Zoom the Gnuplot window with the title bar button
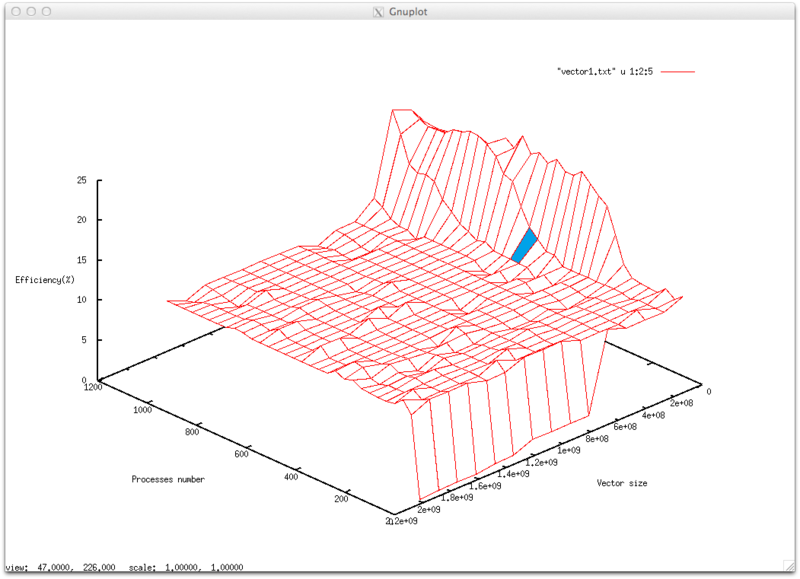 46,11
